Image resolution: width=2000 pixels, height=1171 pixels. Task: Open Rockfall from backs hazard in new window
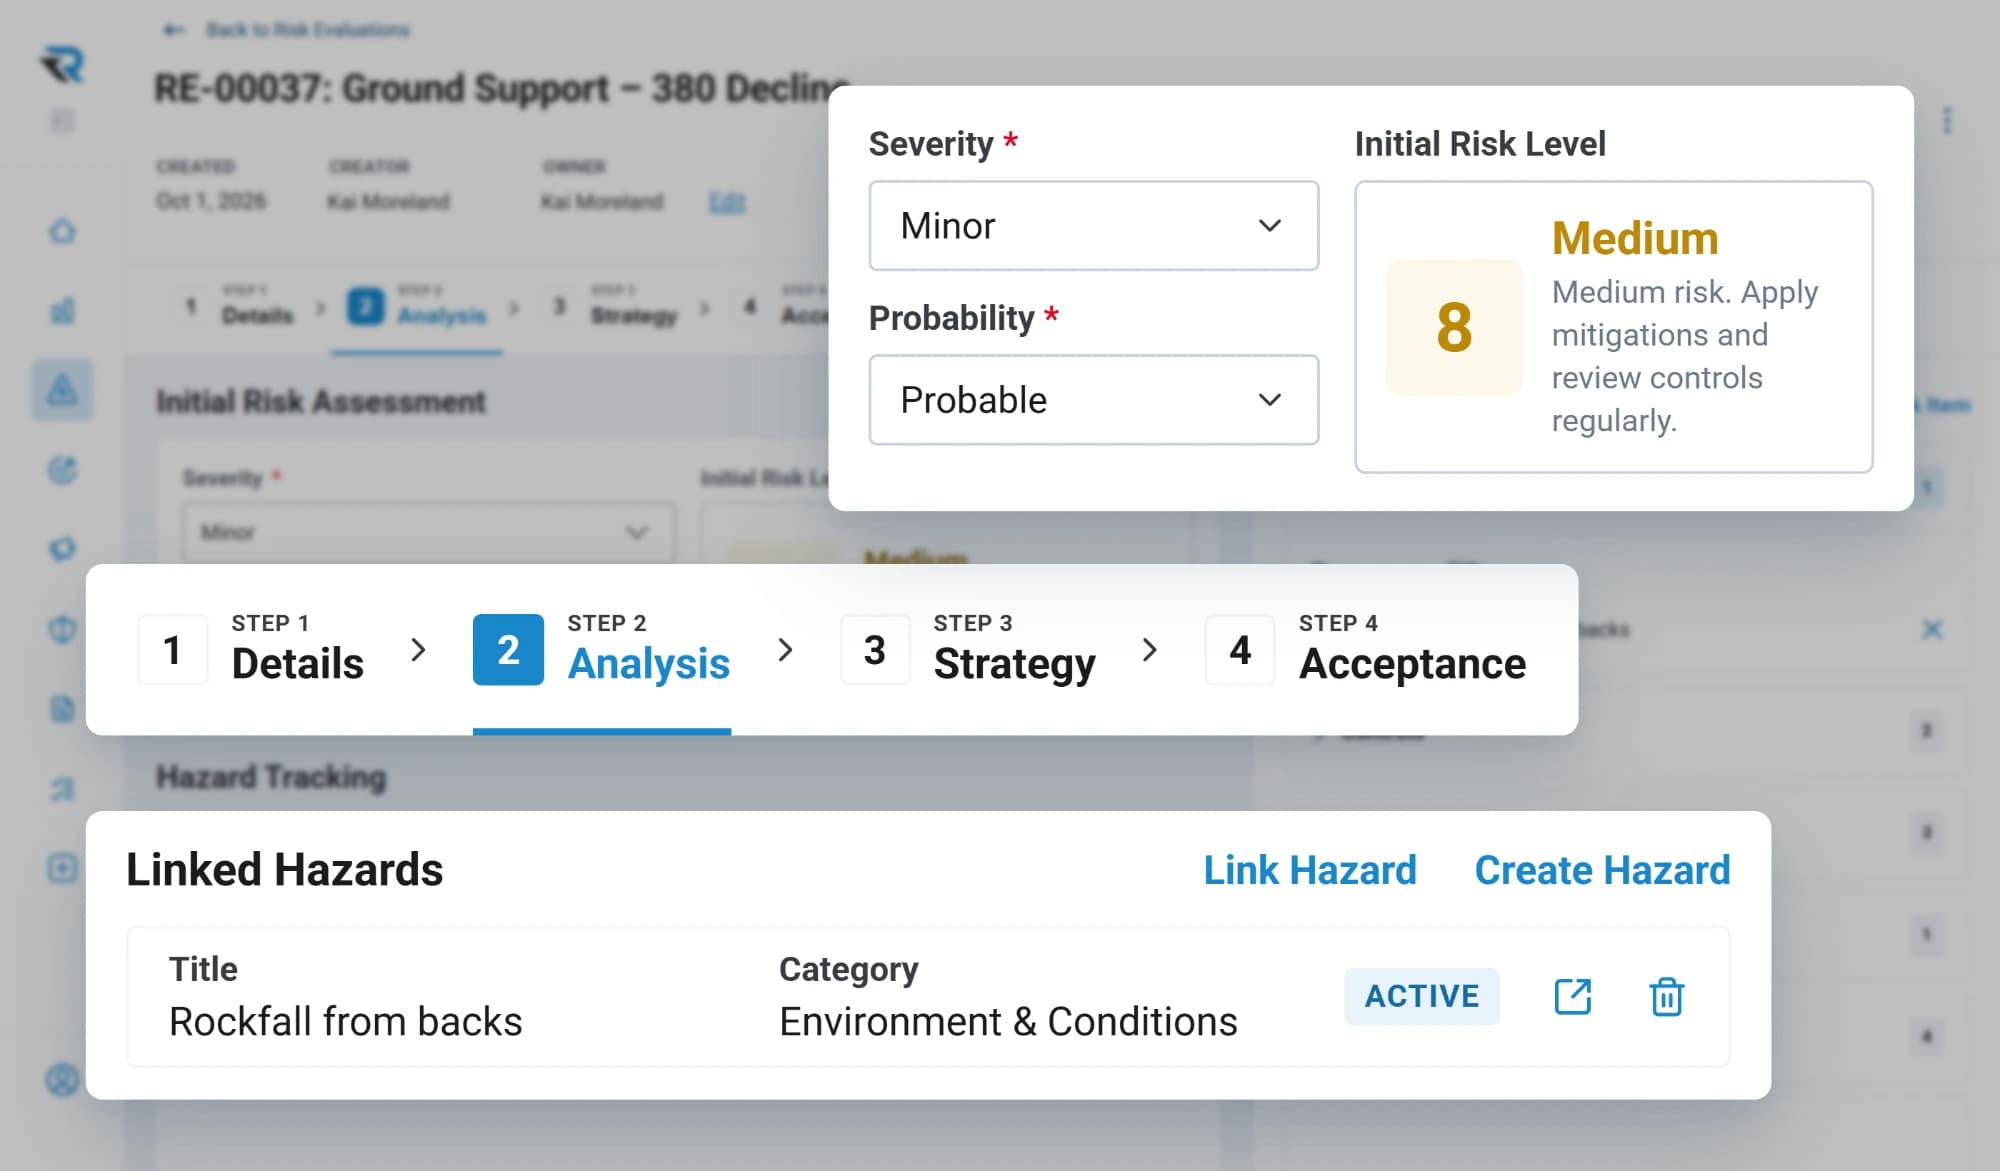(x=1572, y=997)
